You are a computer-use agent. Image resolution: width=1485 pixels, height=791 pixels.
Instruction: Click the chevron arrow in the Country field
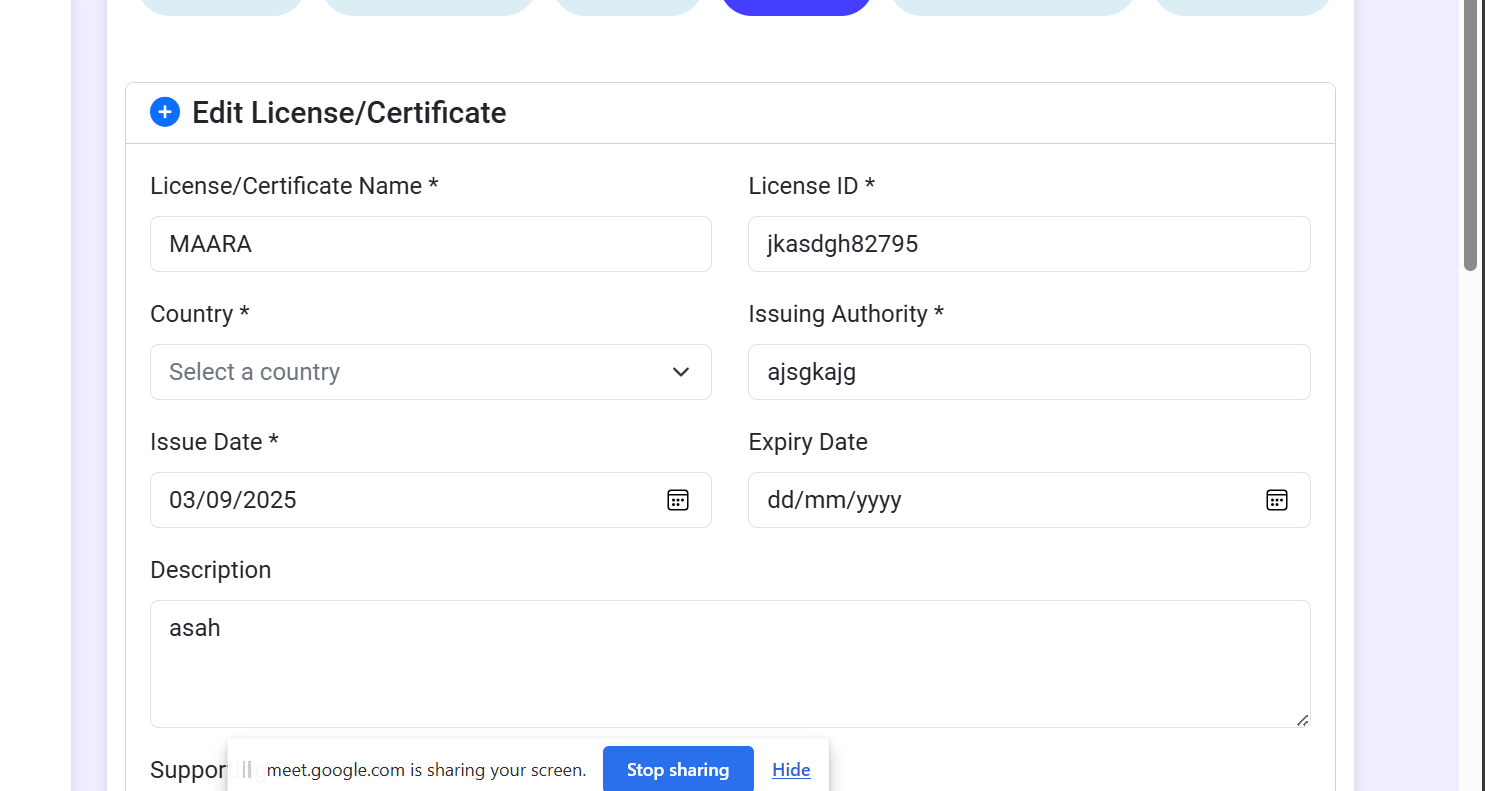[x=681, y=372]
